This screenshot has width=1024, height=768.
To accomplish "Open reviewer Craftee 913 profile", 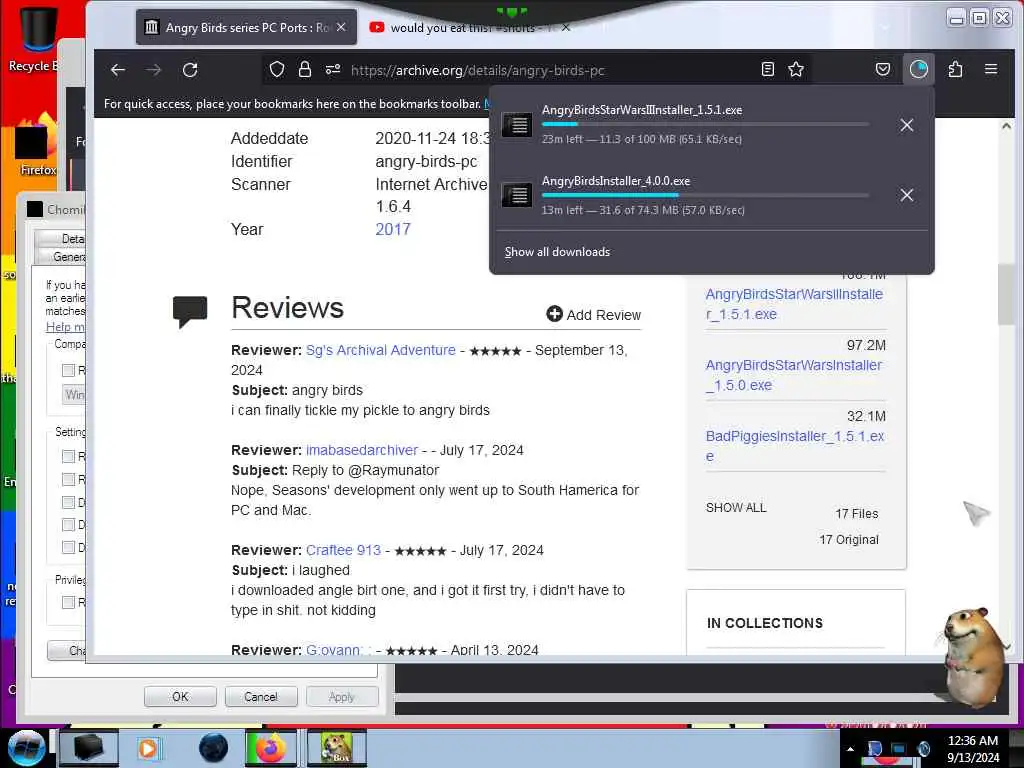I will pos(344,550).
